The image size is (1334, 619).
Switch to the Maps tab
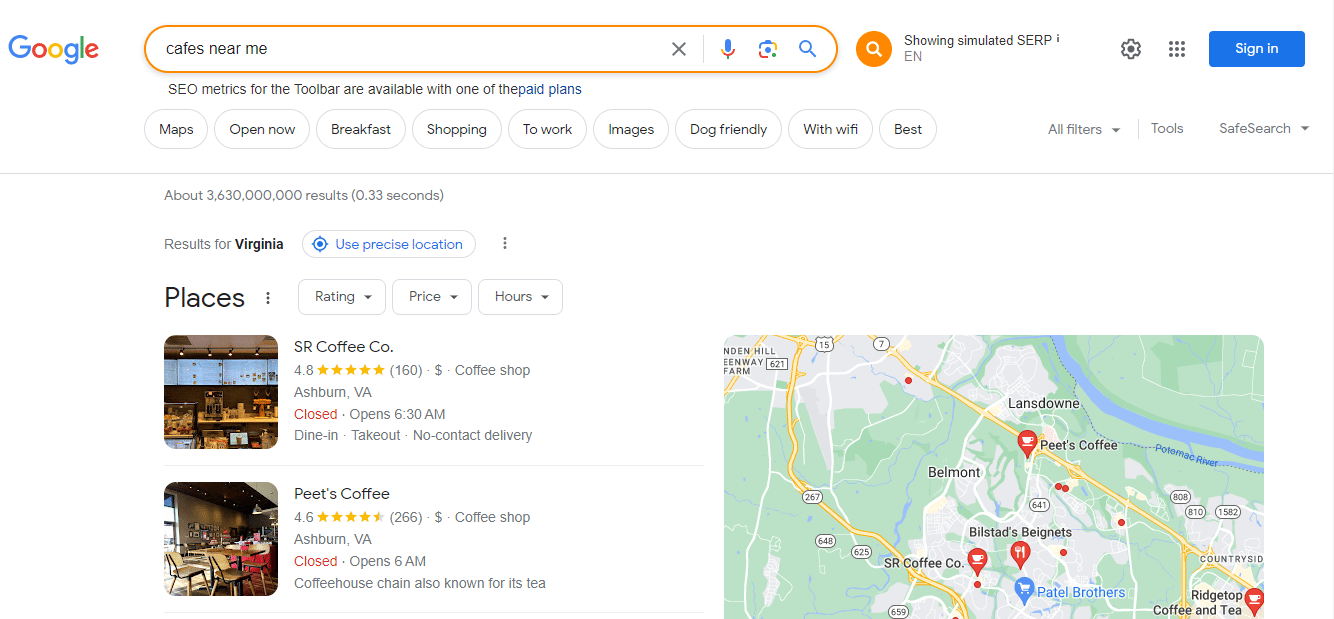tap(176, 129)
